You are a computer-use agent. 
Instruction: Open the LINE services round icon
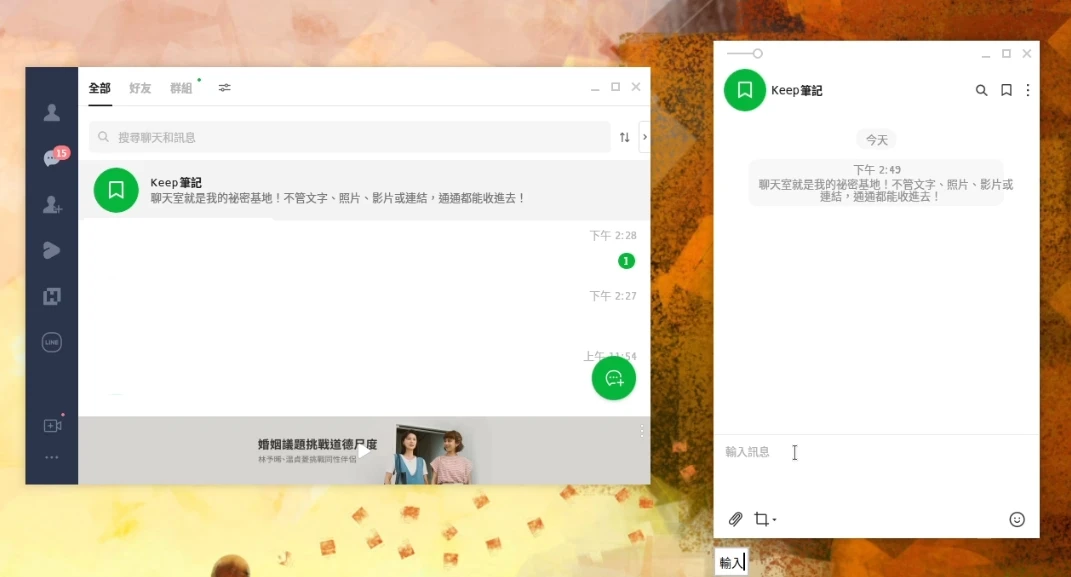coord(52,342)
